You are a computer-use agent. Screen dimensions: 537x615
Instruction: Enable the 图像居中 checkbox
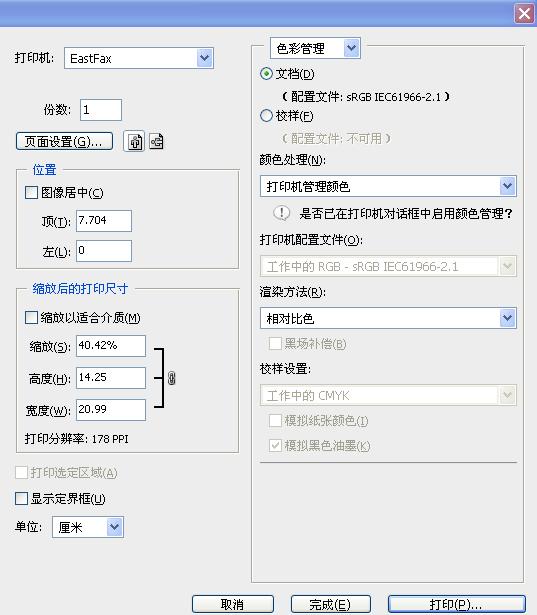[31, 193]
